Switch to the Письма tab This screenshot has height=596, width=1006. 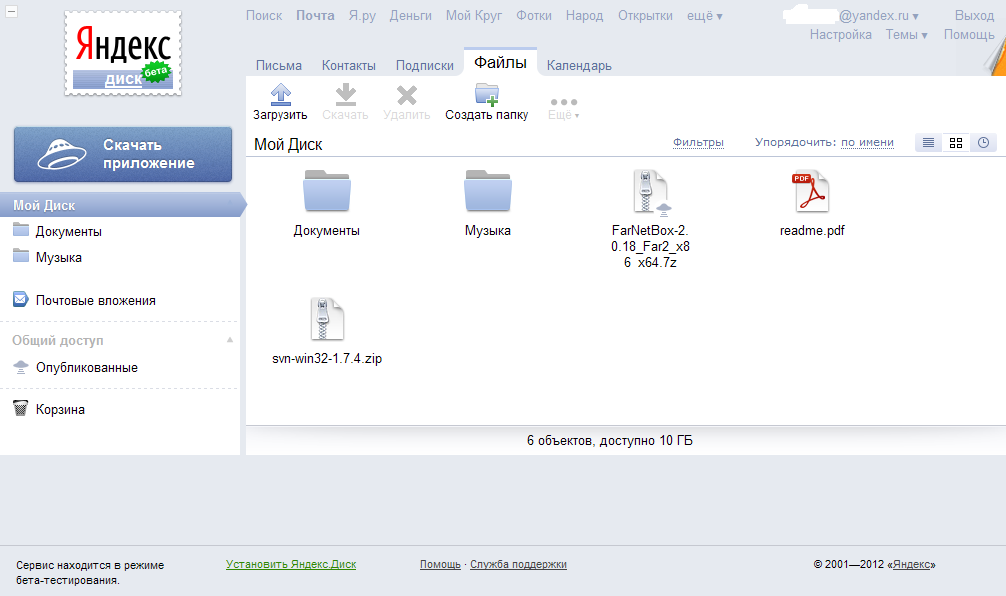[x=279, y=66]
